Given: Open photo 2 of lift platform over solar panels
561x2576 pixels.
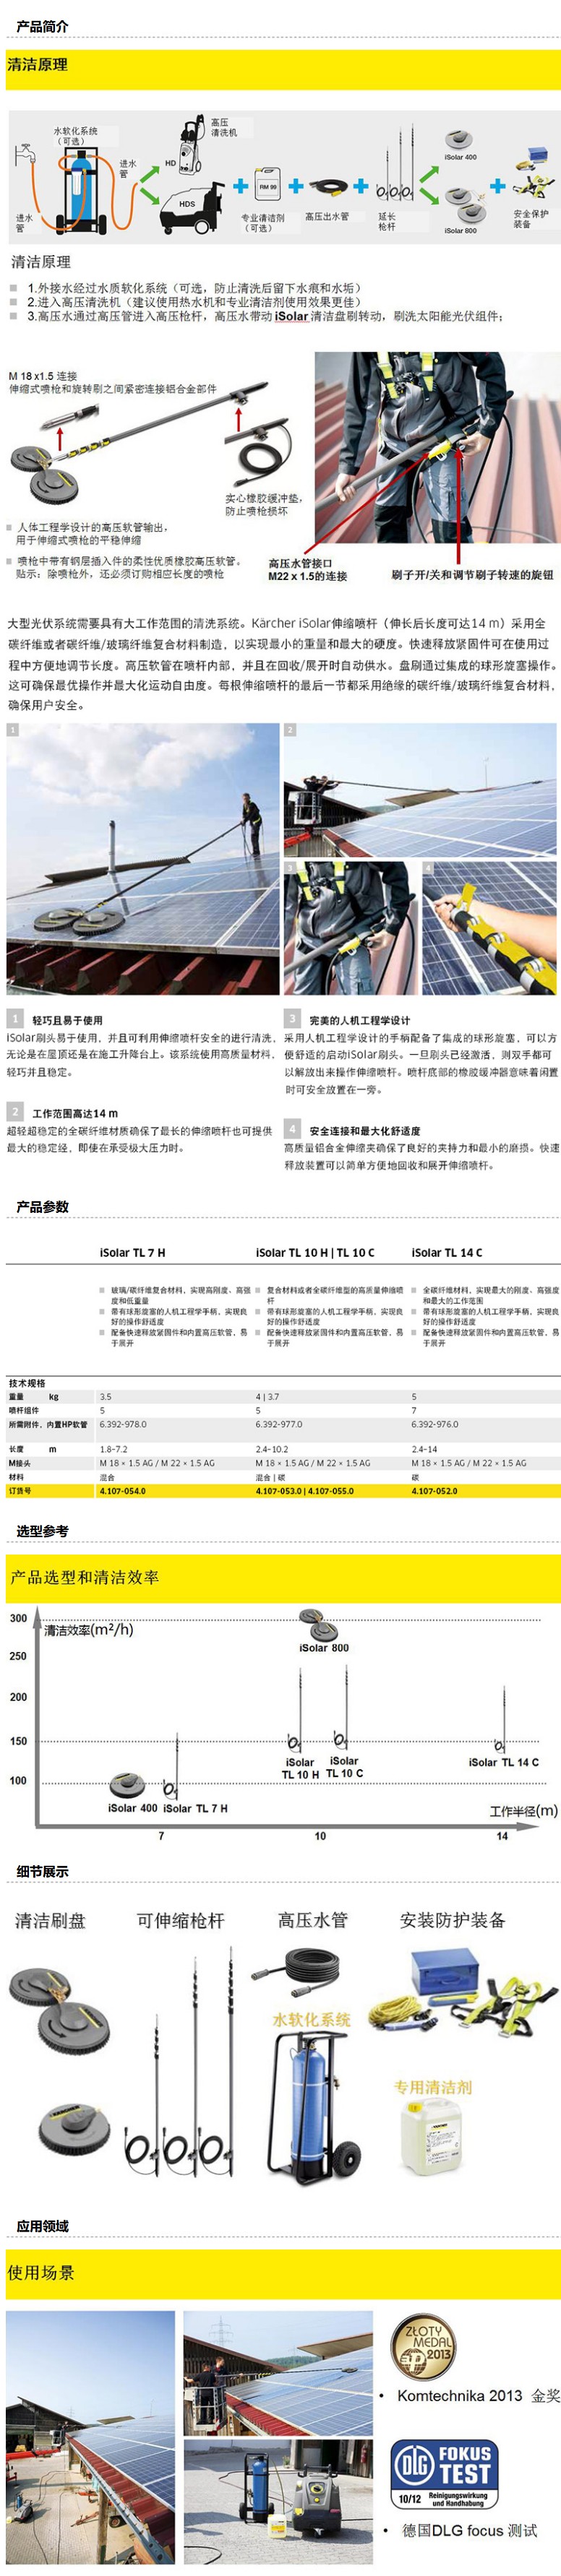Looking at the screenshot, I should pos(420,789).
